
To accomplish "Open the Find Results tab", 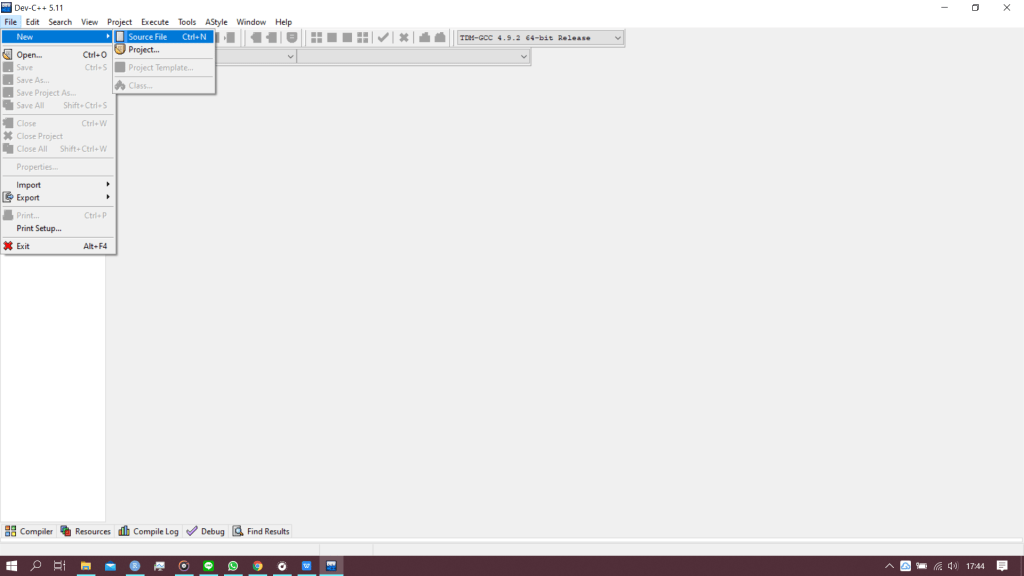I will (261, 531).
